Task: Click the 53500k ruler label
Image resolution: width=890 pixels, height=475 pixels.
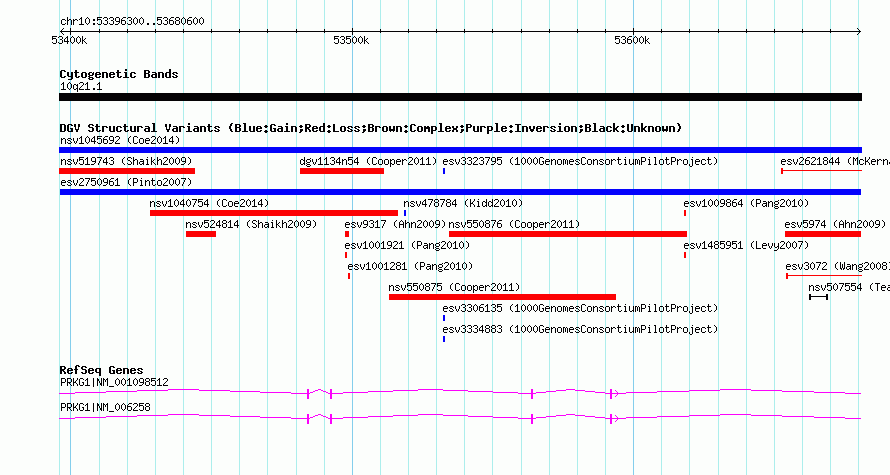Action: 351,40
